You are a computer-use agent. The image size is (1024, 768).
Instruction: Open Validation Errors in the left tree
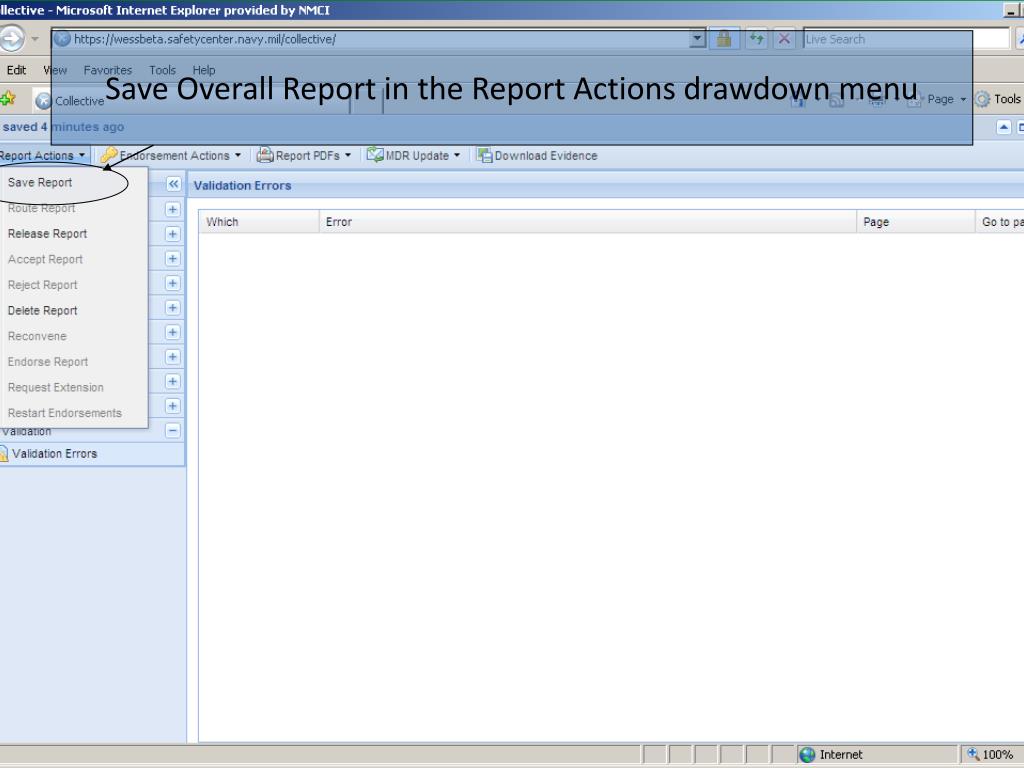click(54, 454)
